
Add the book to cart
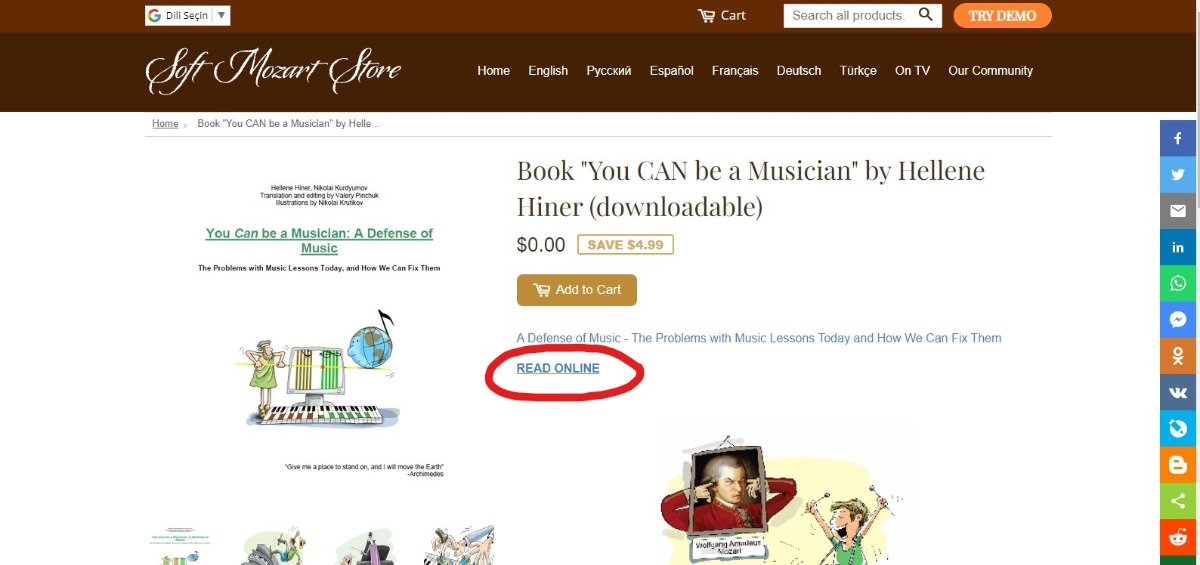[577, 290]
